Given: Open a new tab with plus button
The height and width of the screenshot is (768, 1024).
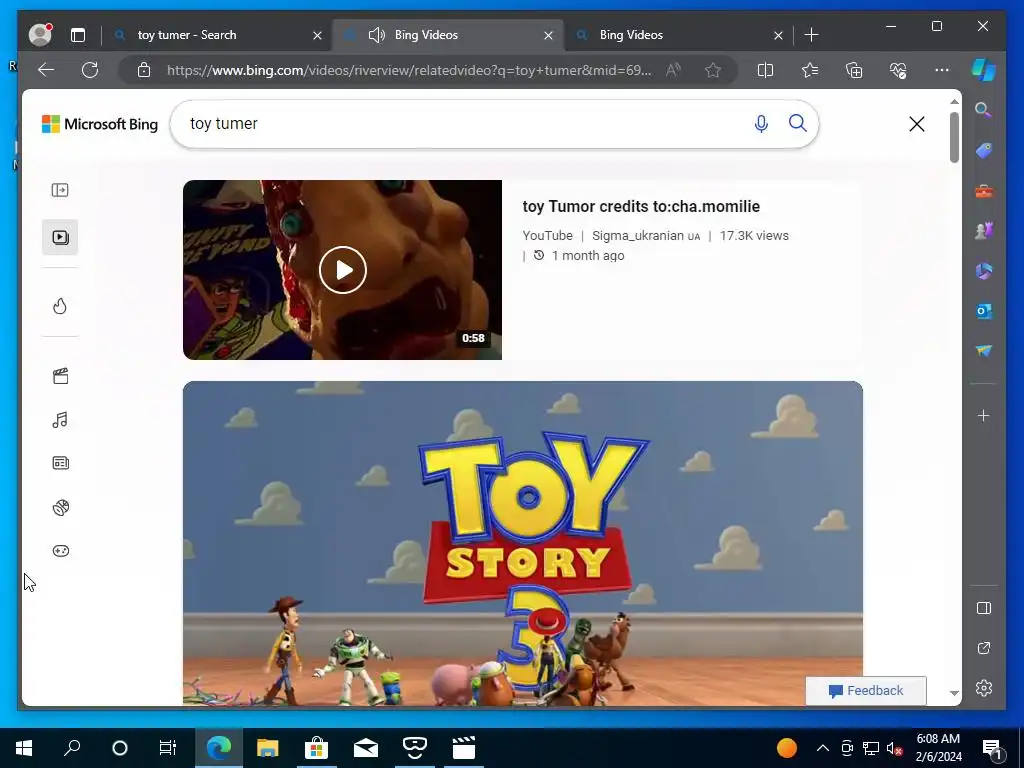Looking at the screenshot, I should click(811, 35).
